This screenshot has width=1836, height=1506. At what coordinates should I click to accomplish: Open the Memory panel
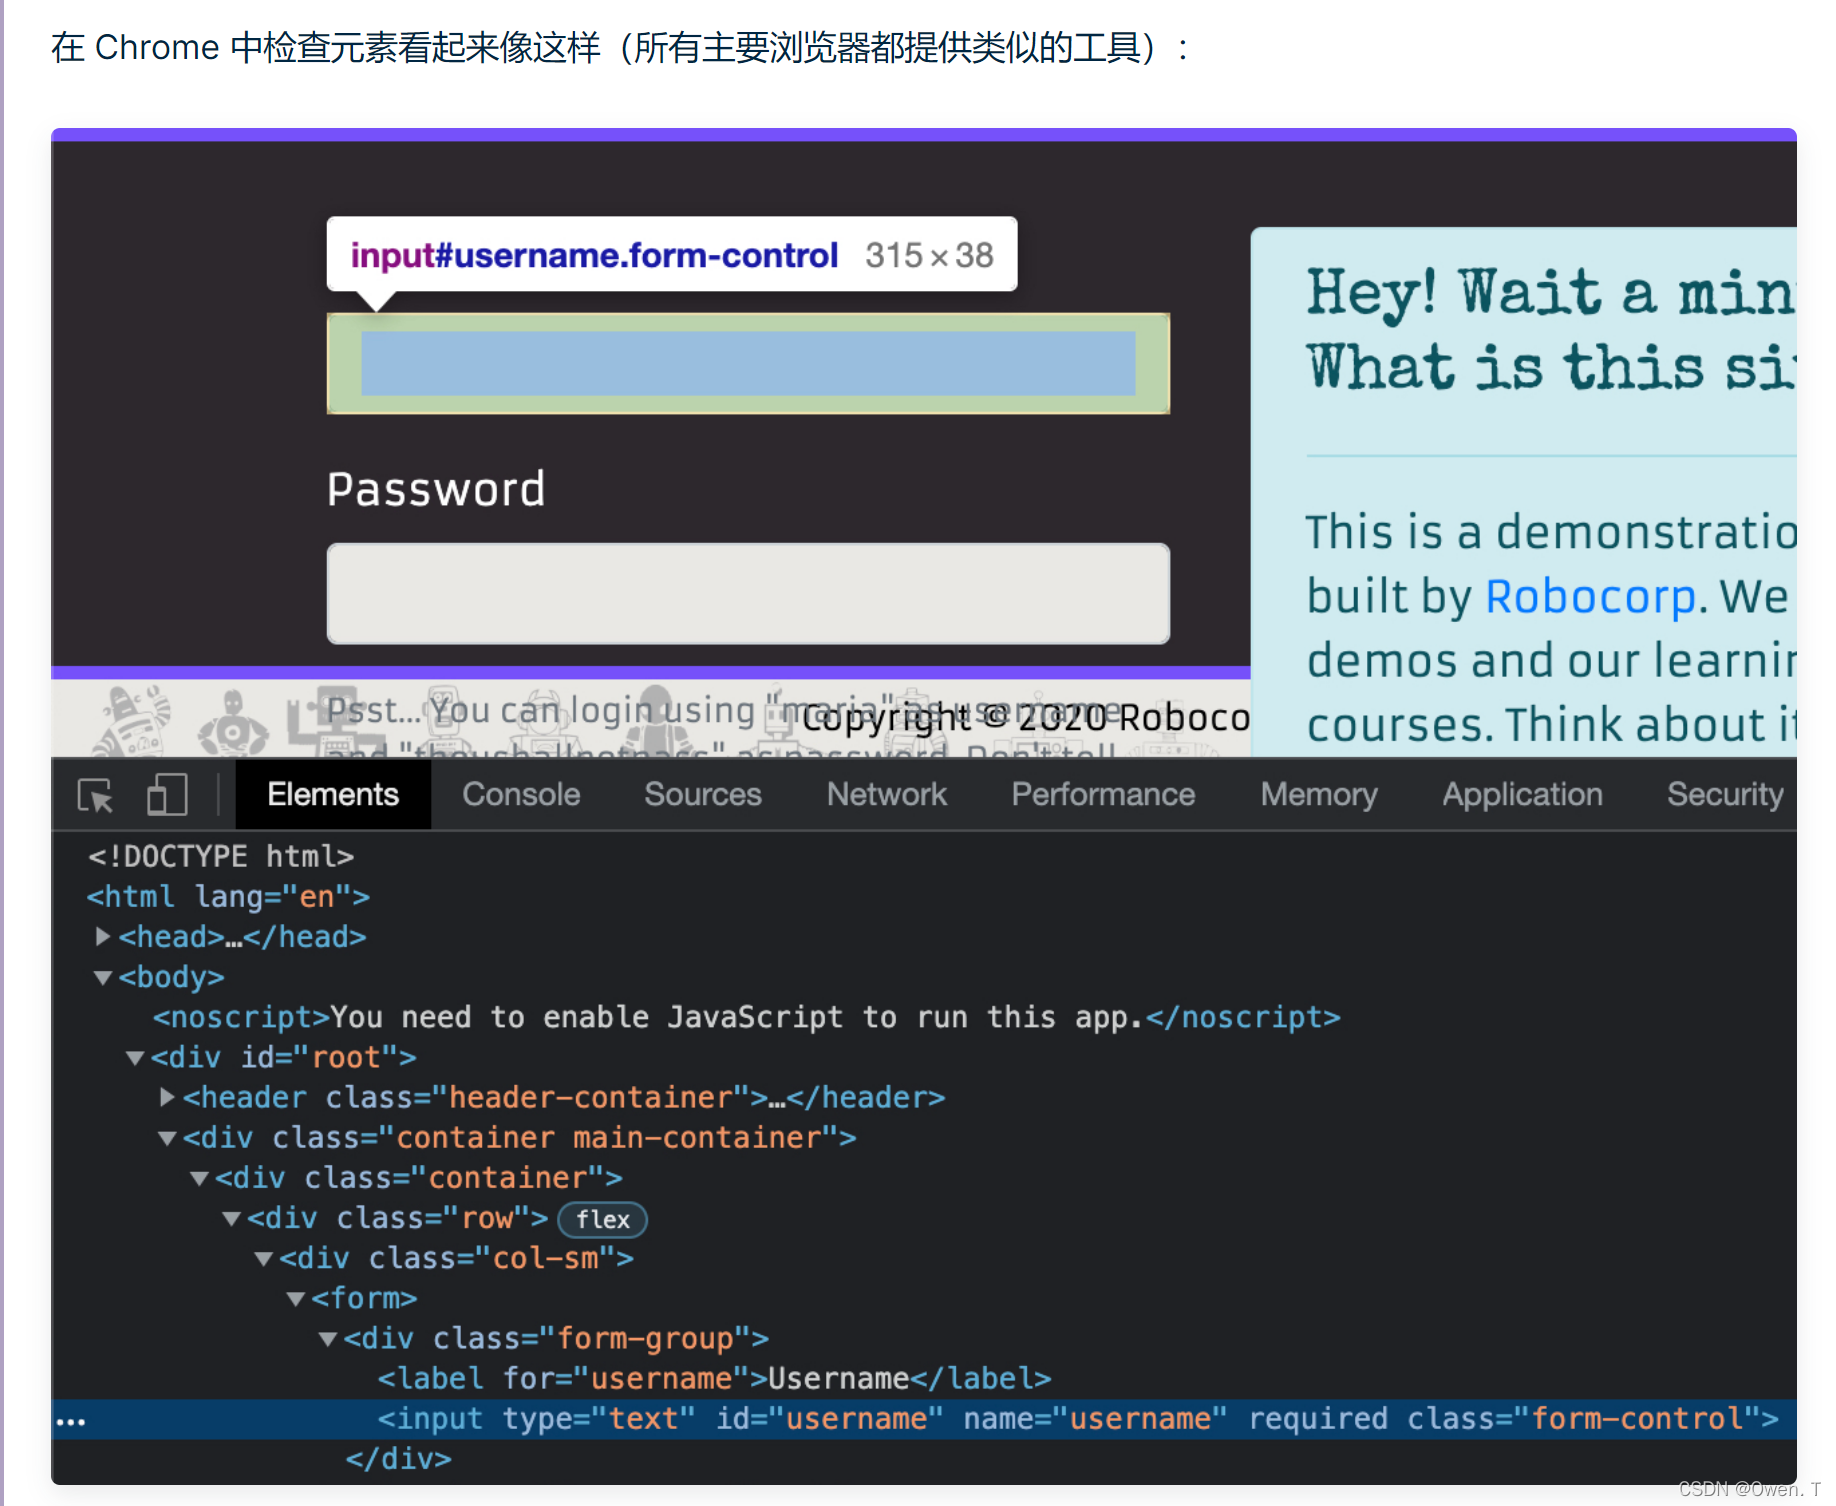[1318, 794]
